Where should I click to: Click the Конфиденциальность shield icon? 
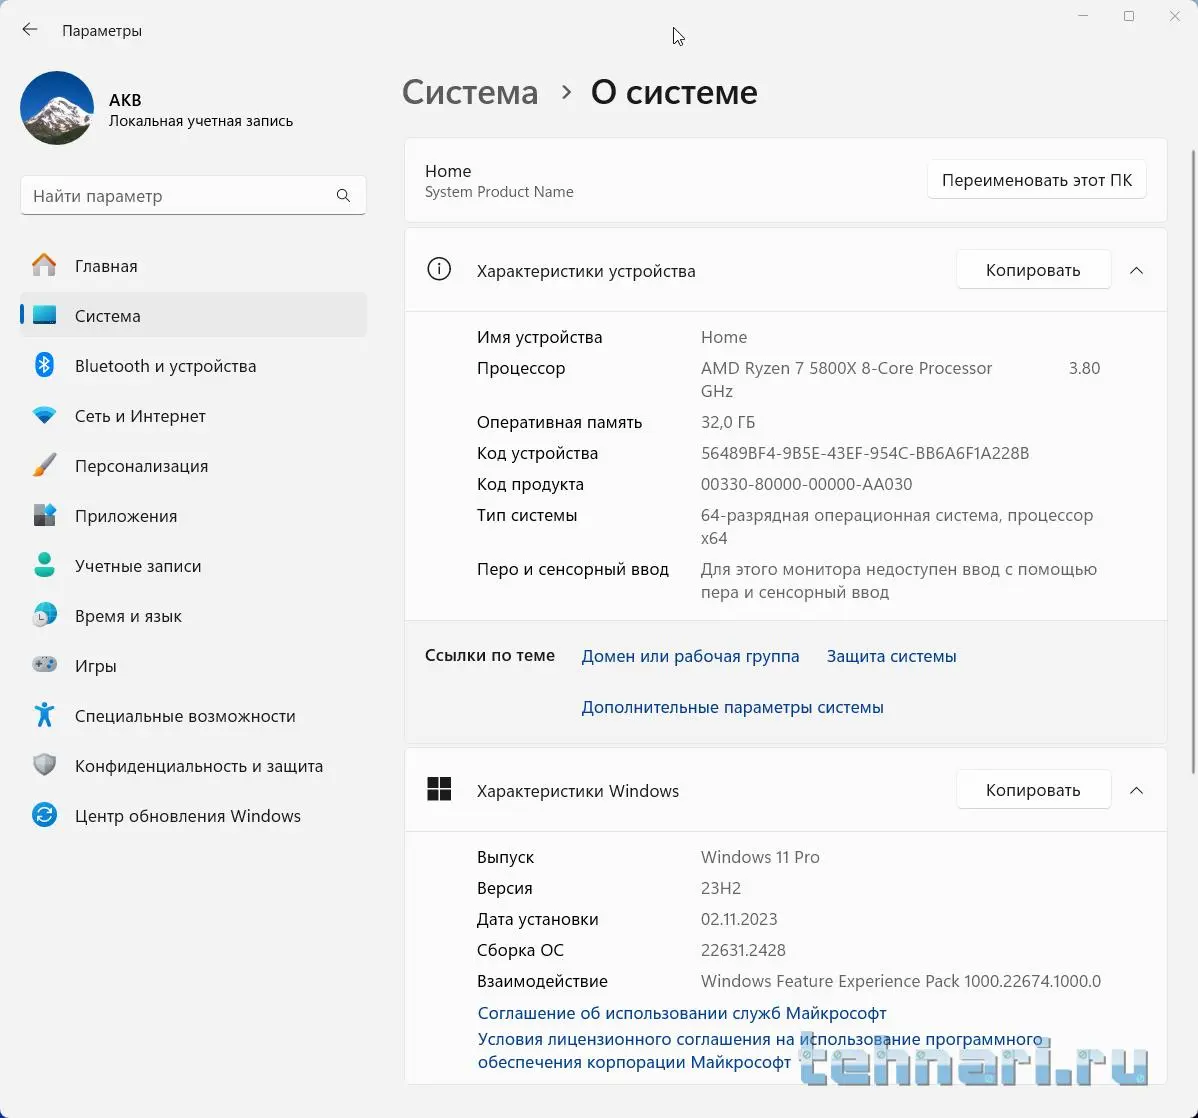click(x=44, y=765)
